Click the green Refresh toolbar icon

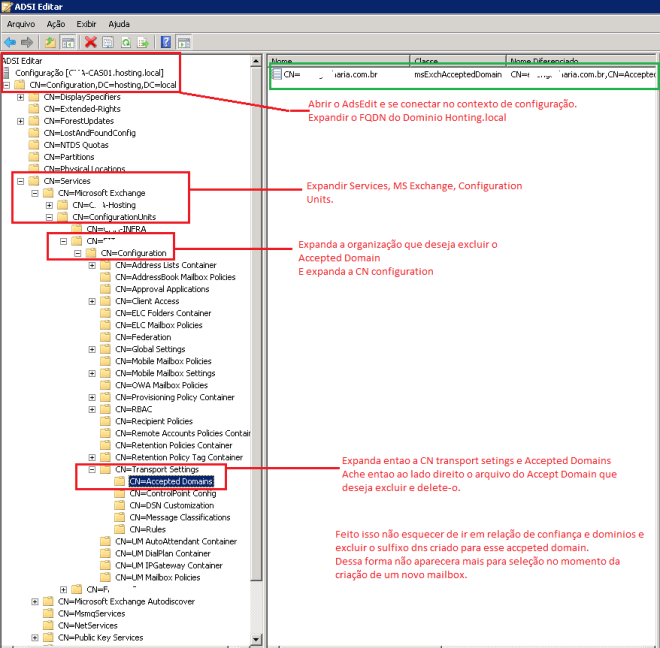point(125,42)
